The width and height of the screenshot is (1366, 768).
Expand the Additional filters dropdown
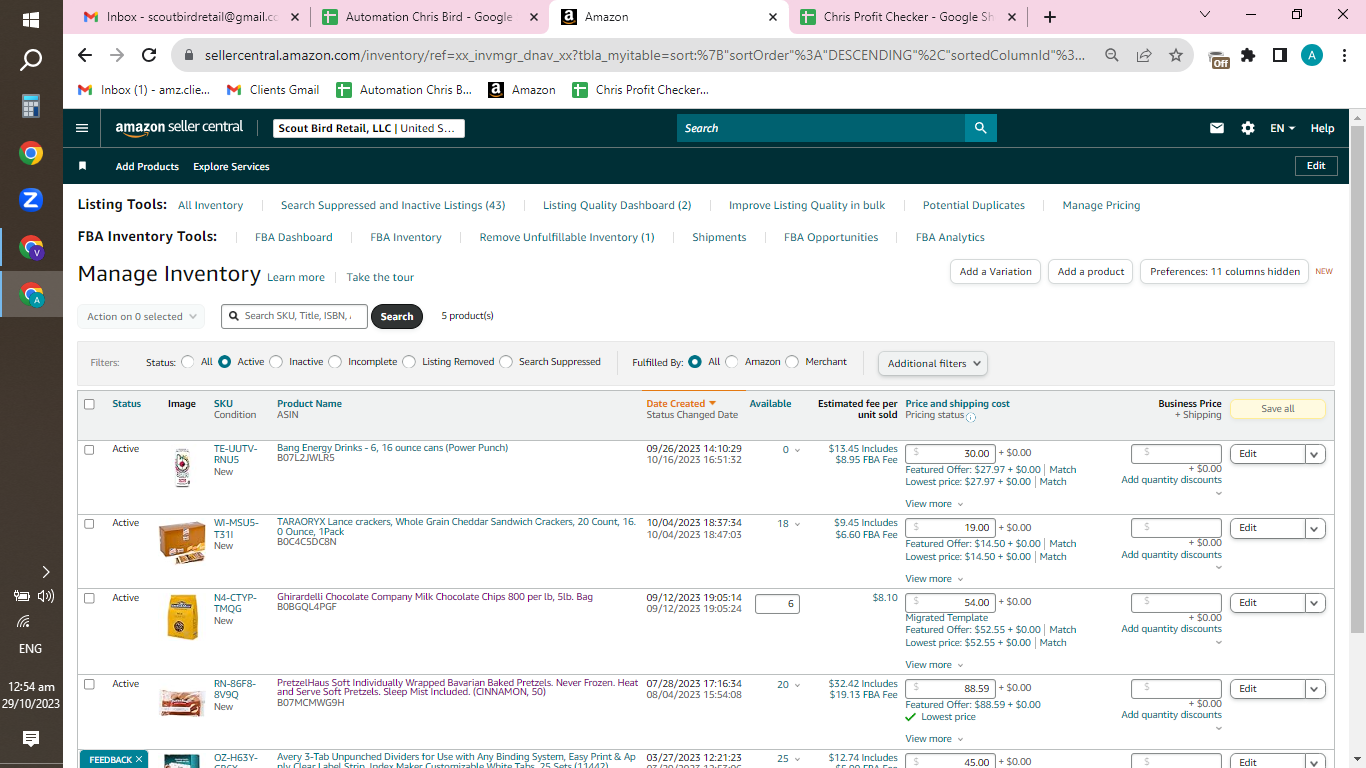click(x=933, y=363)
